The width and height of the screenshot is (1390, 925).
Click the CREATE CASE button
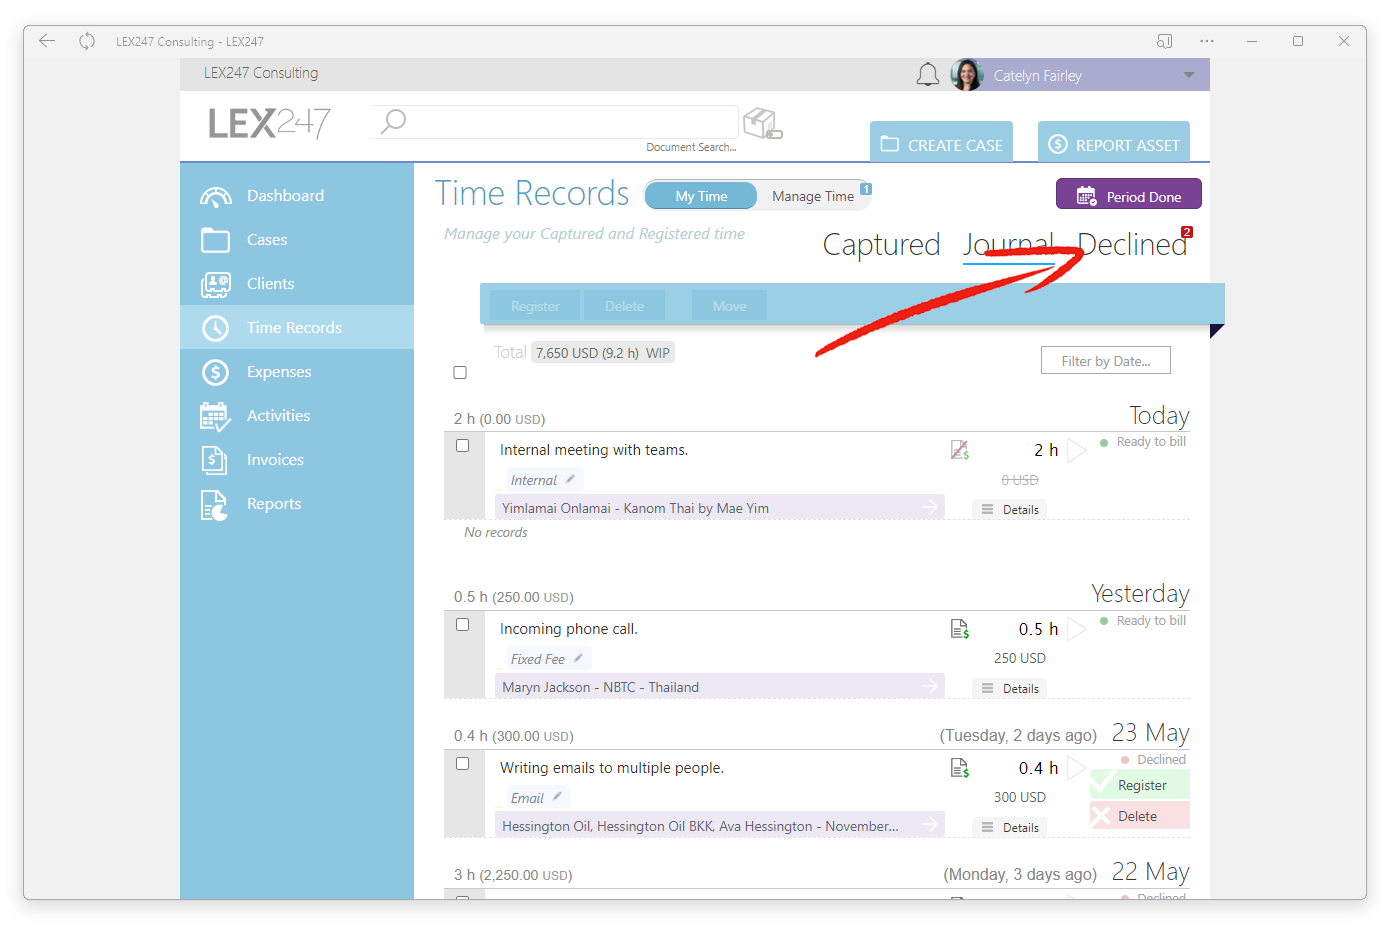[941, 144]
